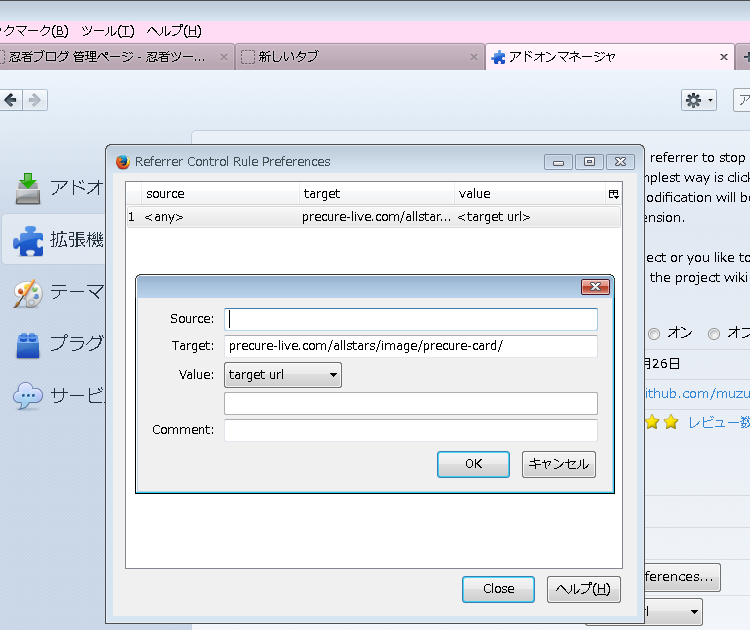Click the Preferences... button behind the dialog
Image resolution: width=750 pixels, height=630 pixels.
pos(682,577)
